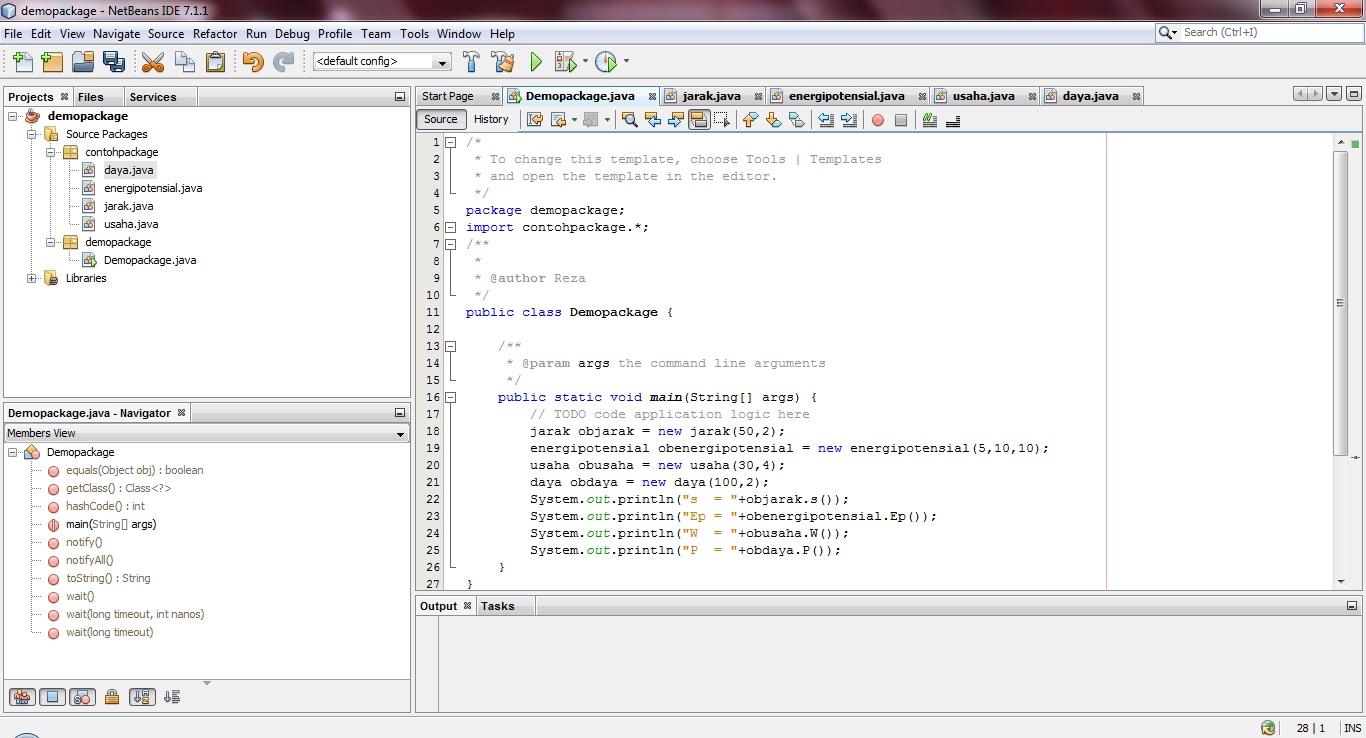The height and width of the screenshot is (738, 1366).
Task: Click the Source button in the editor
Action: (440, 119)
